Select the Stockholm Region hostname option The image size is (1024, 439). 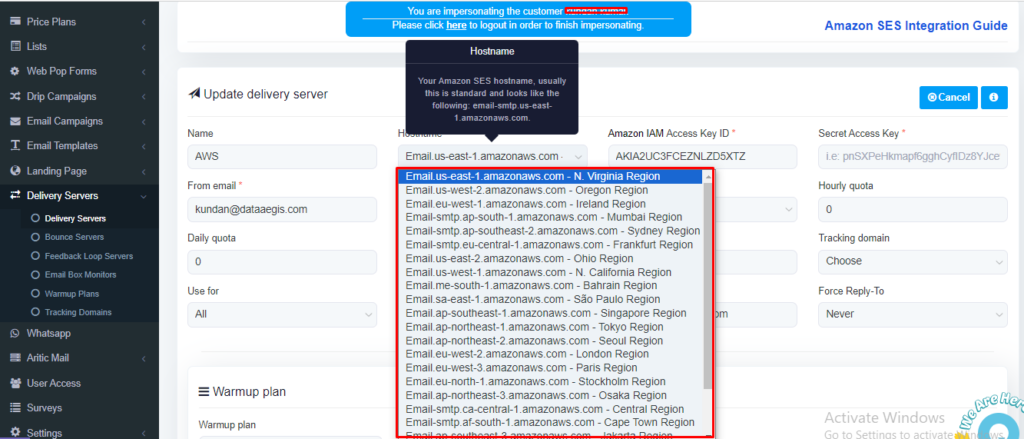(x=551, y=382)
